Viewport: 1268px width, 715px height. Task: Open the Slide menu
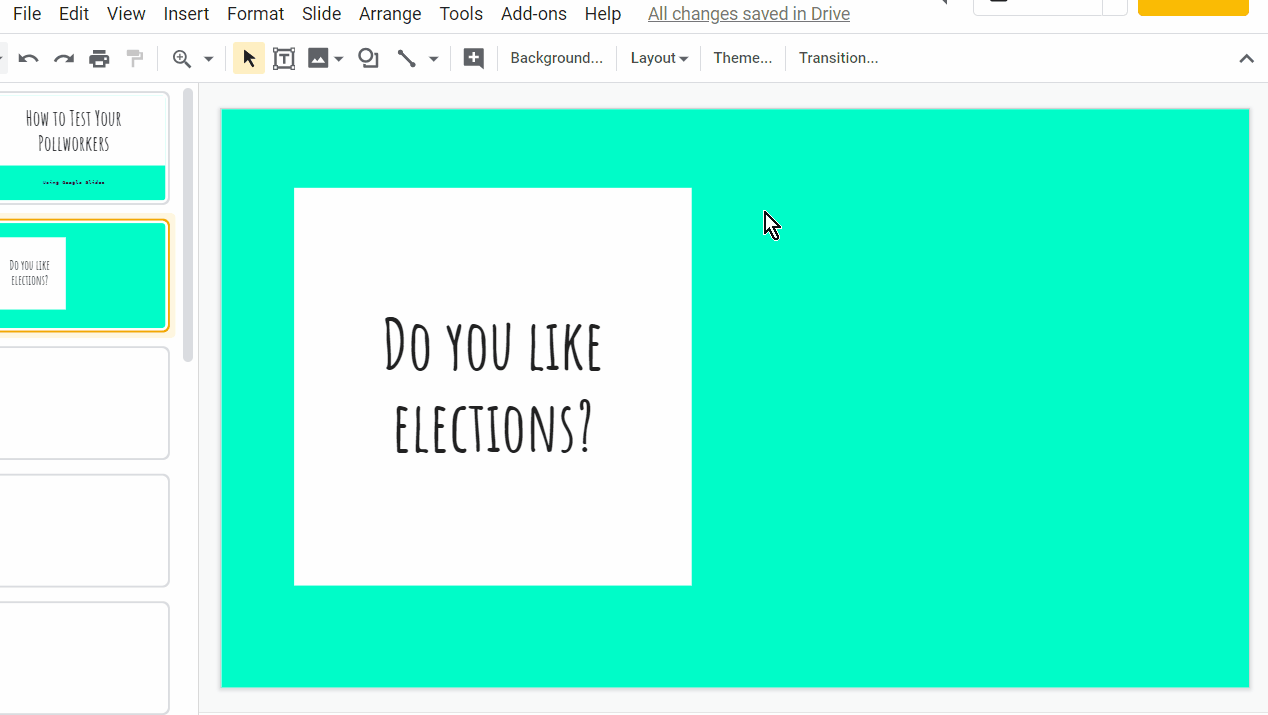coord(322,14)
